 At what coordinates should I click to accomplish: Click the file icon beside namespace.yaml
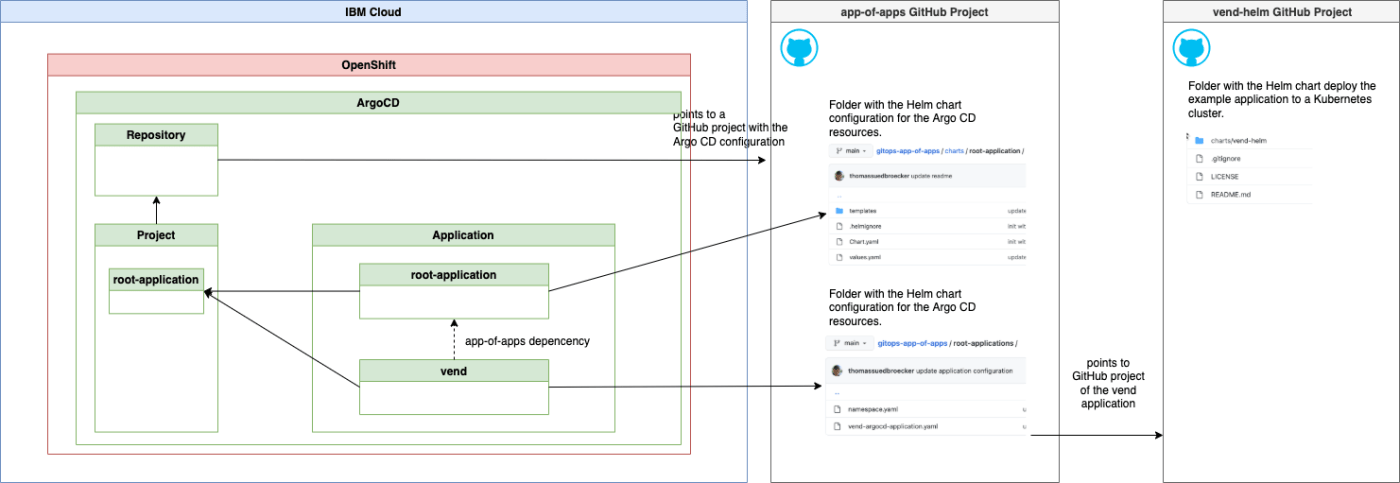[839, 410]
